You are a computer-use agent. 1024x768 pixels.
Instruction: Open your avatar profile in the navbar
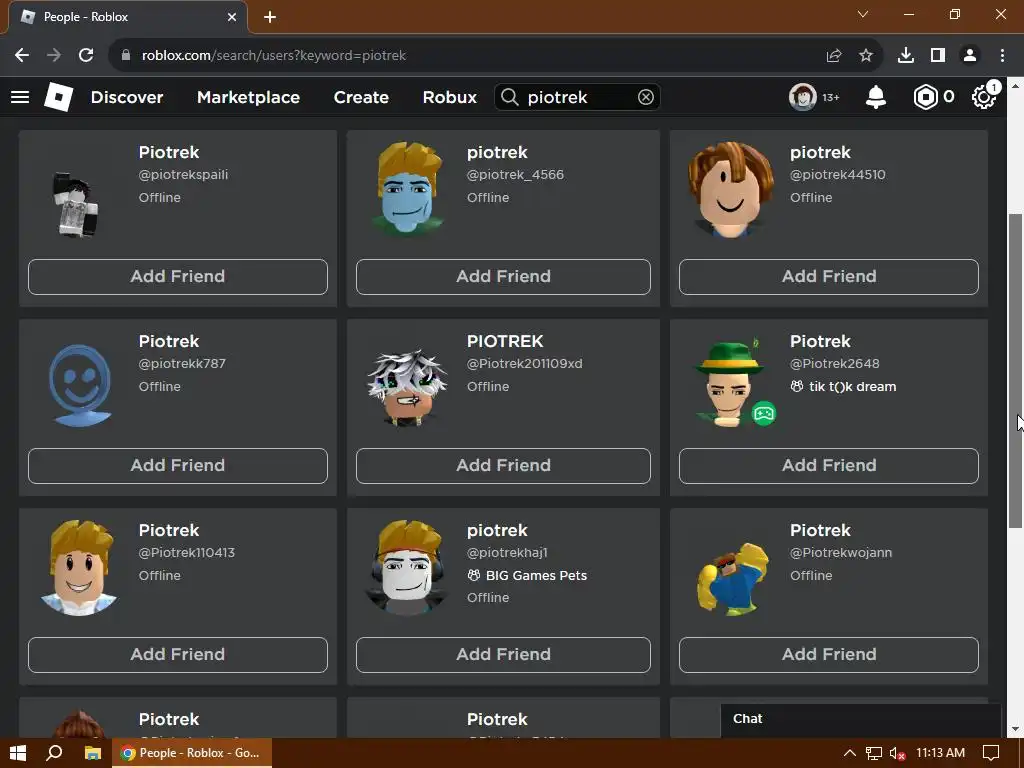(x=802, y=97)
